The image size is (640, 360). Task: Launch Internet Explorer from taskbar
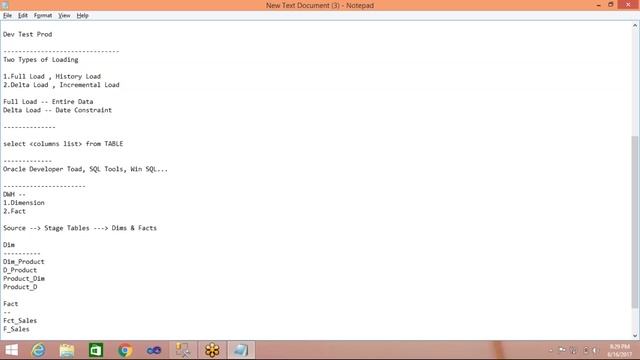38,350
